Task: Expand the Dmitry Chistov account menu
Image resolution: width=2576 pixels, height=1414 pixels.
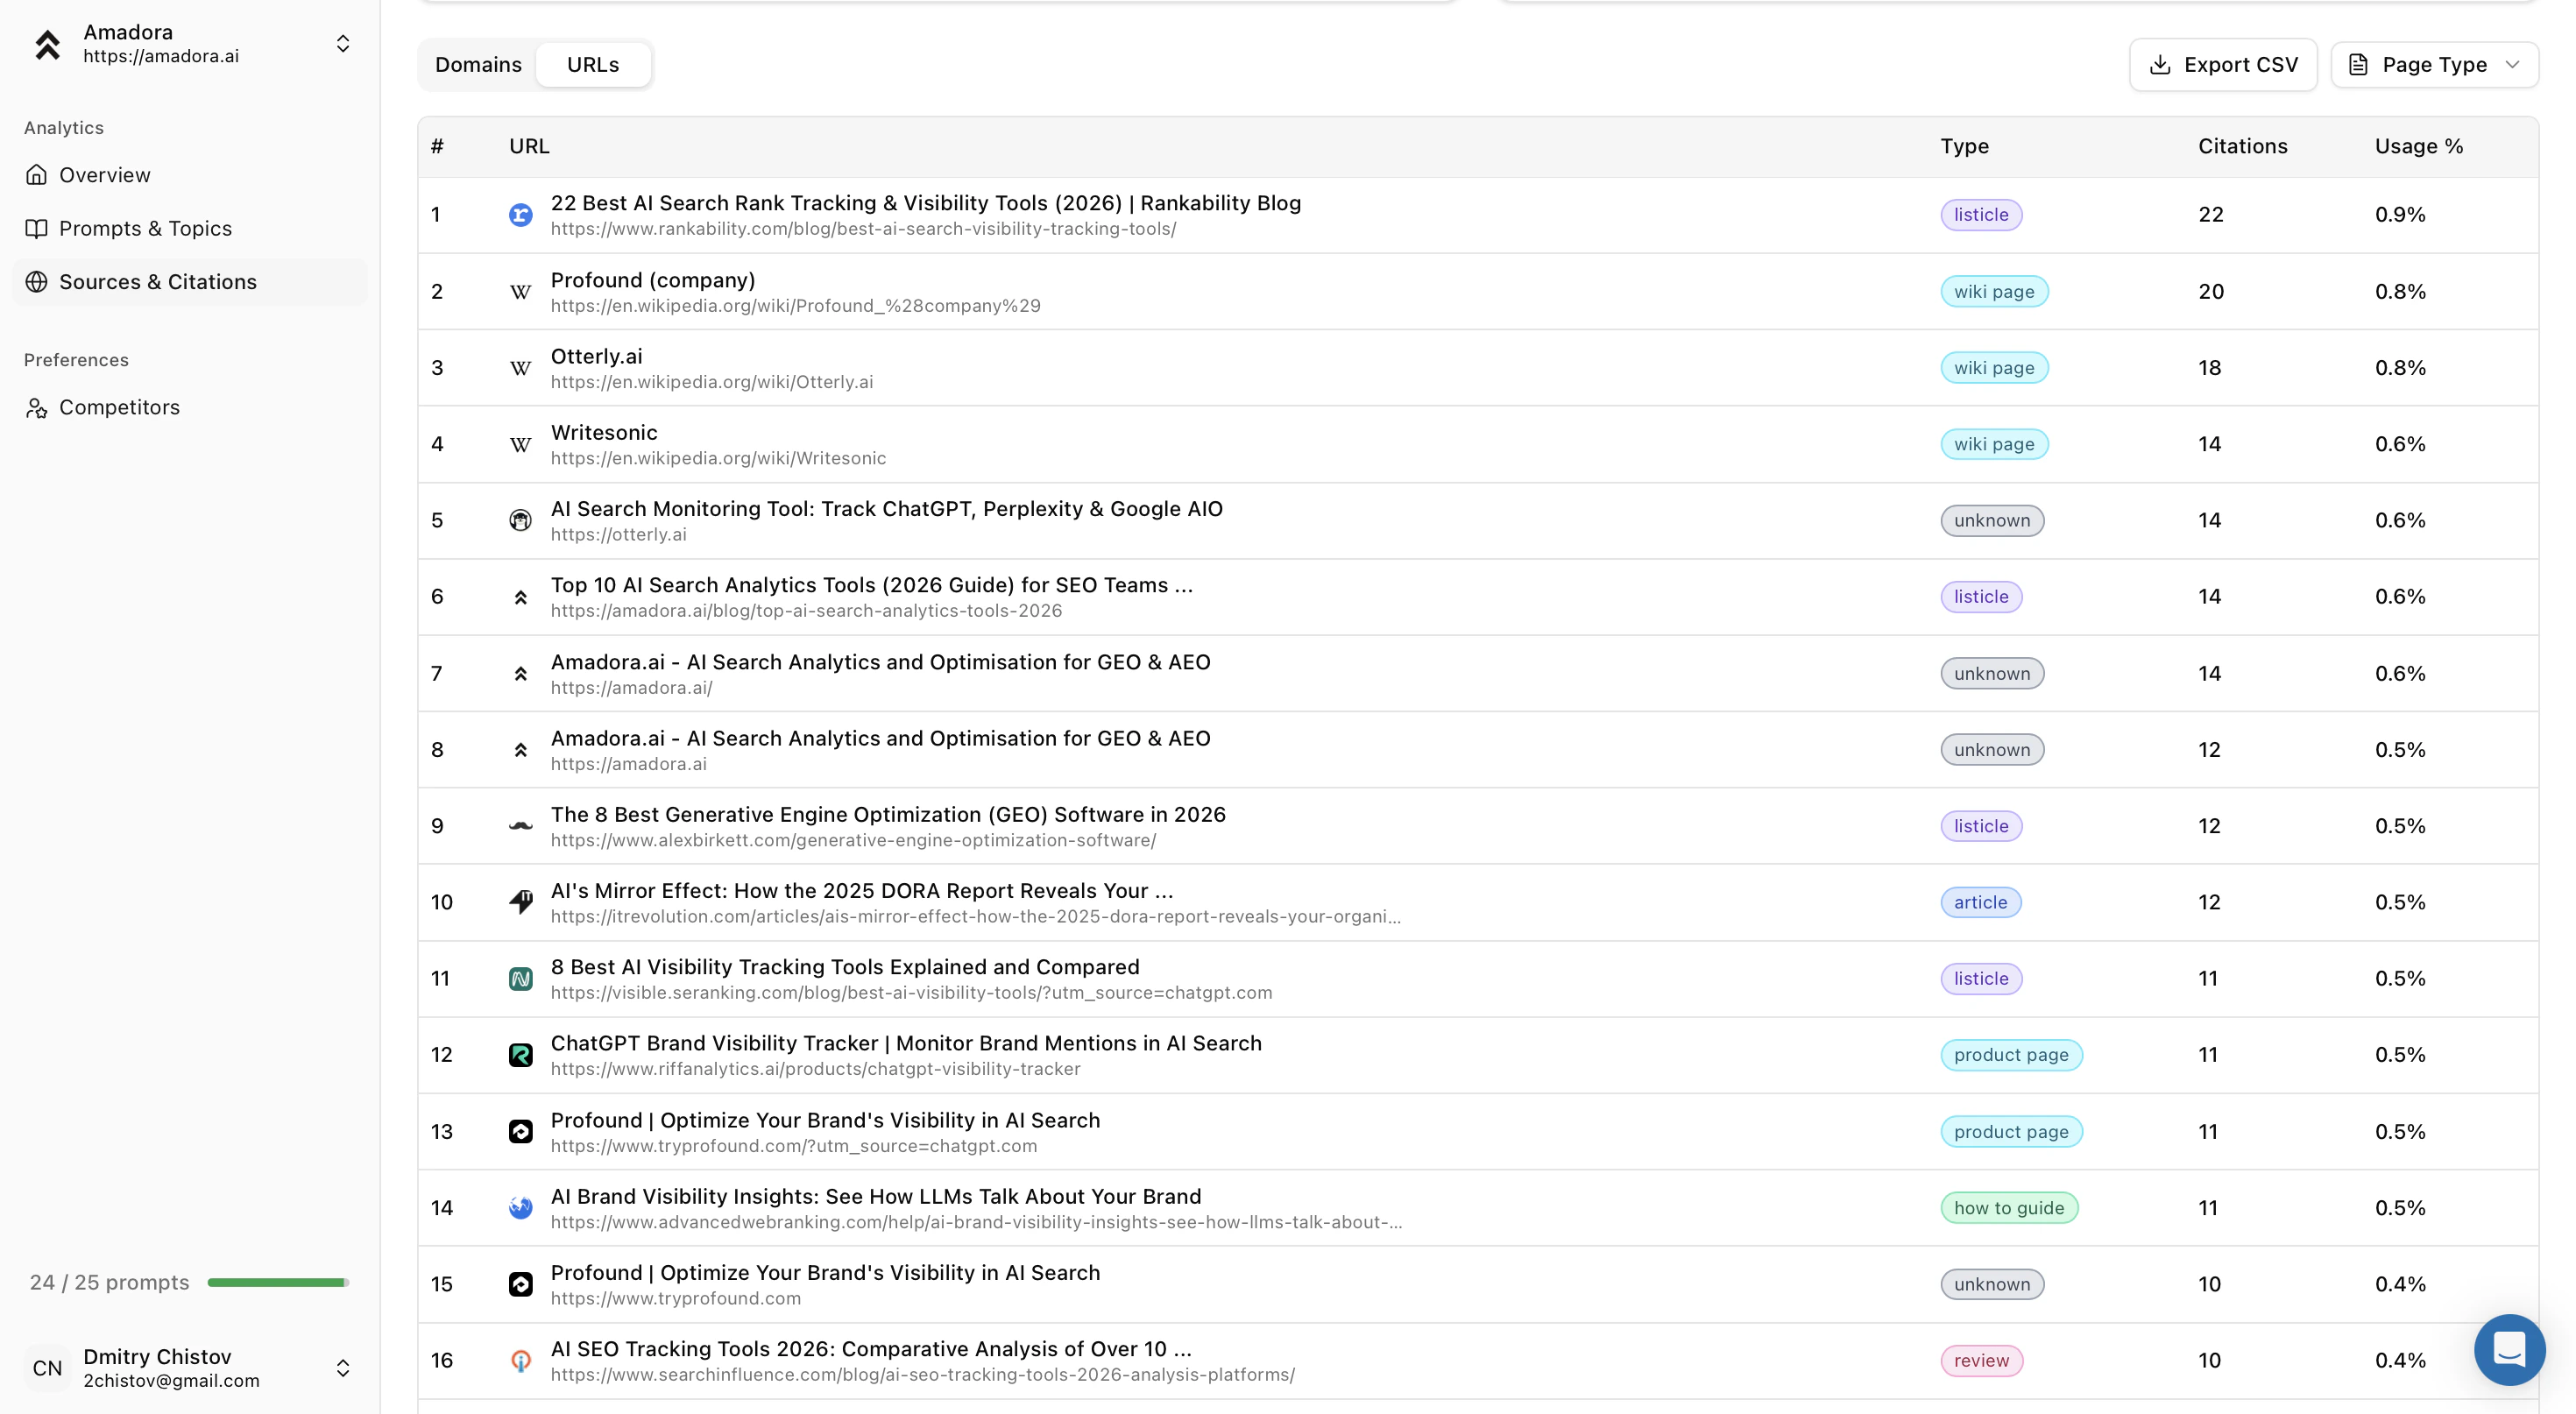Action: (343, 1368)
